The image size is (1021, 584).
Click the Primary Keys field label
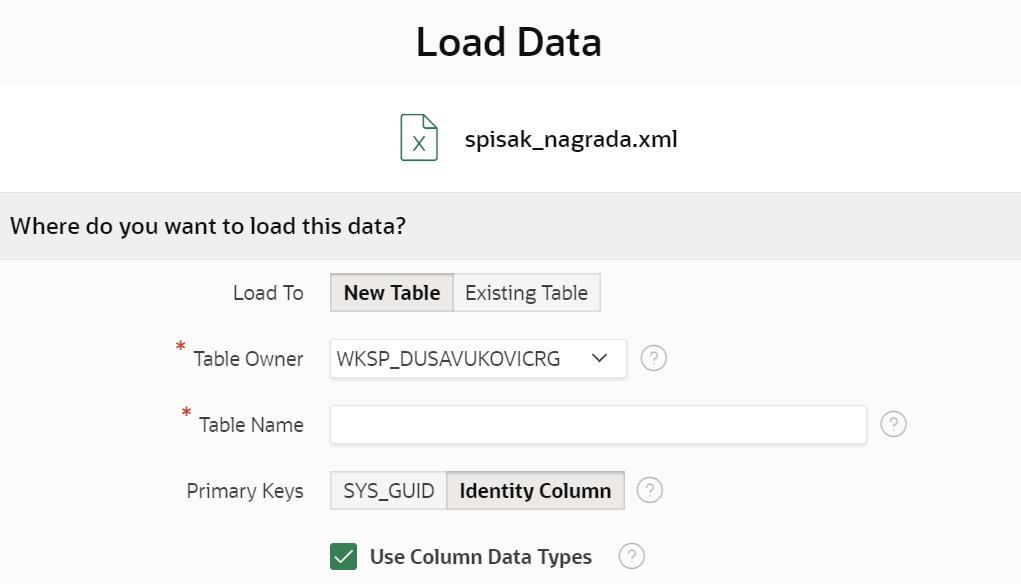click(244, 491)
